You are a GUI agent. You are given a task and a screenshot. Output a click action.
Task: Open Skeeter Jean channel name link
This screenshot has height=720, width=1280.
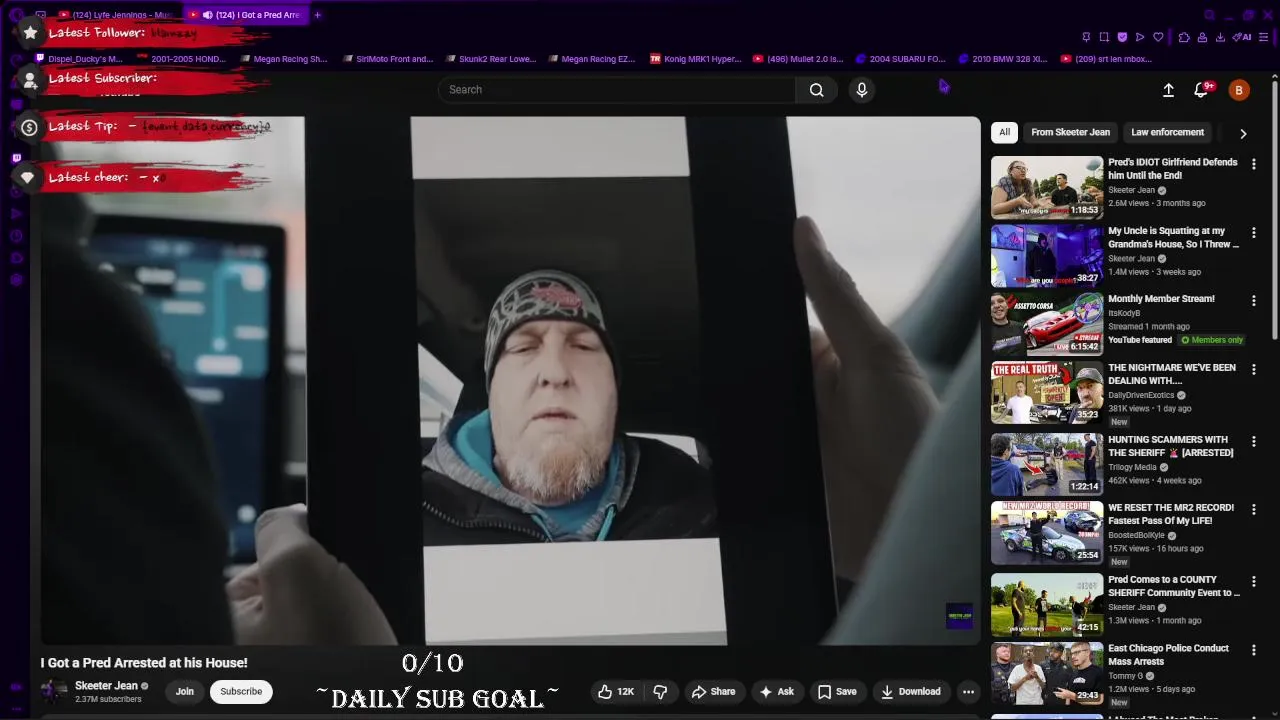coord(106,686)
